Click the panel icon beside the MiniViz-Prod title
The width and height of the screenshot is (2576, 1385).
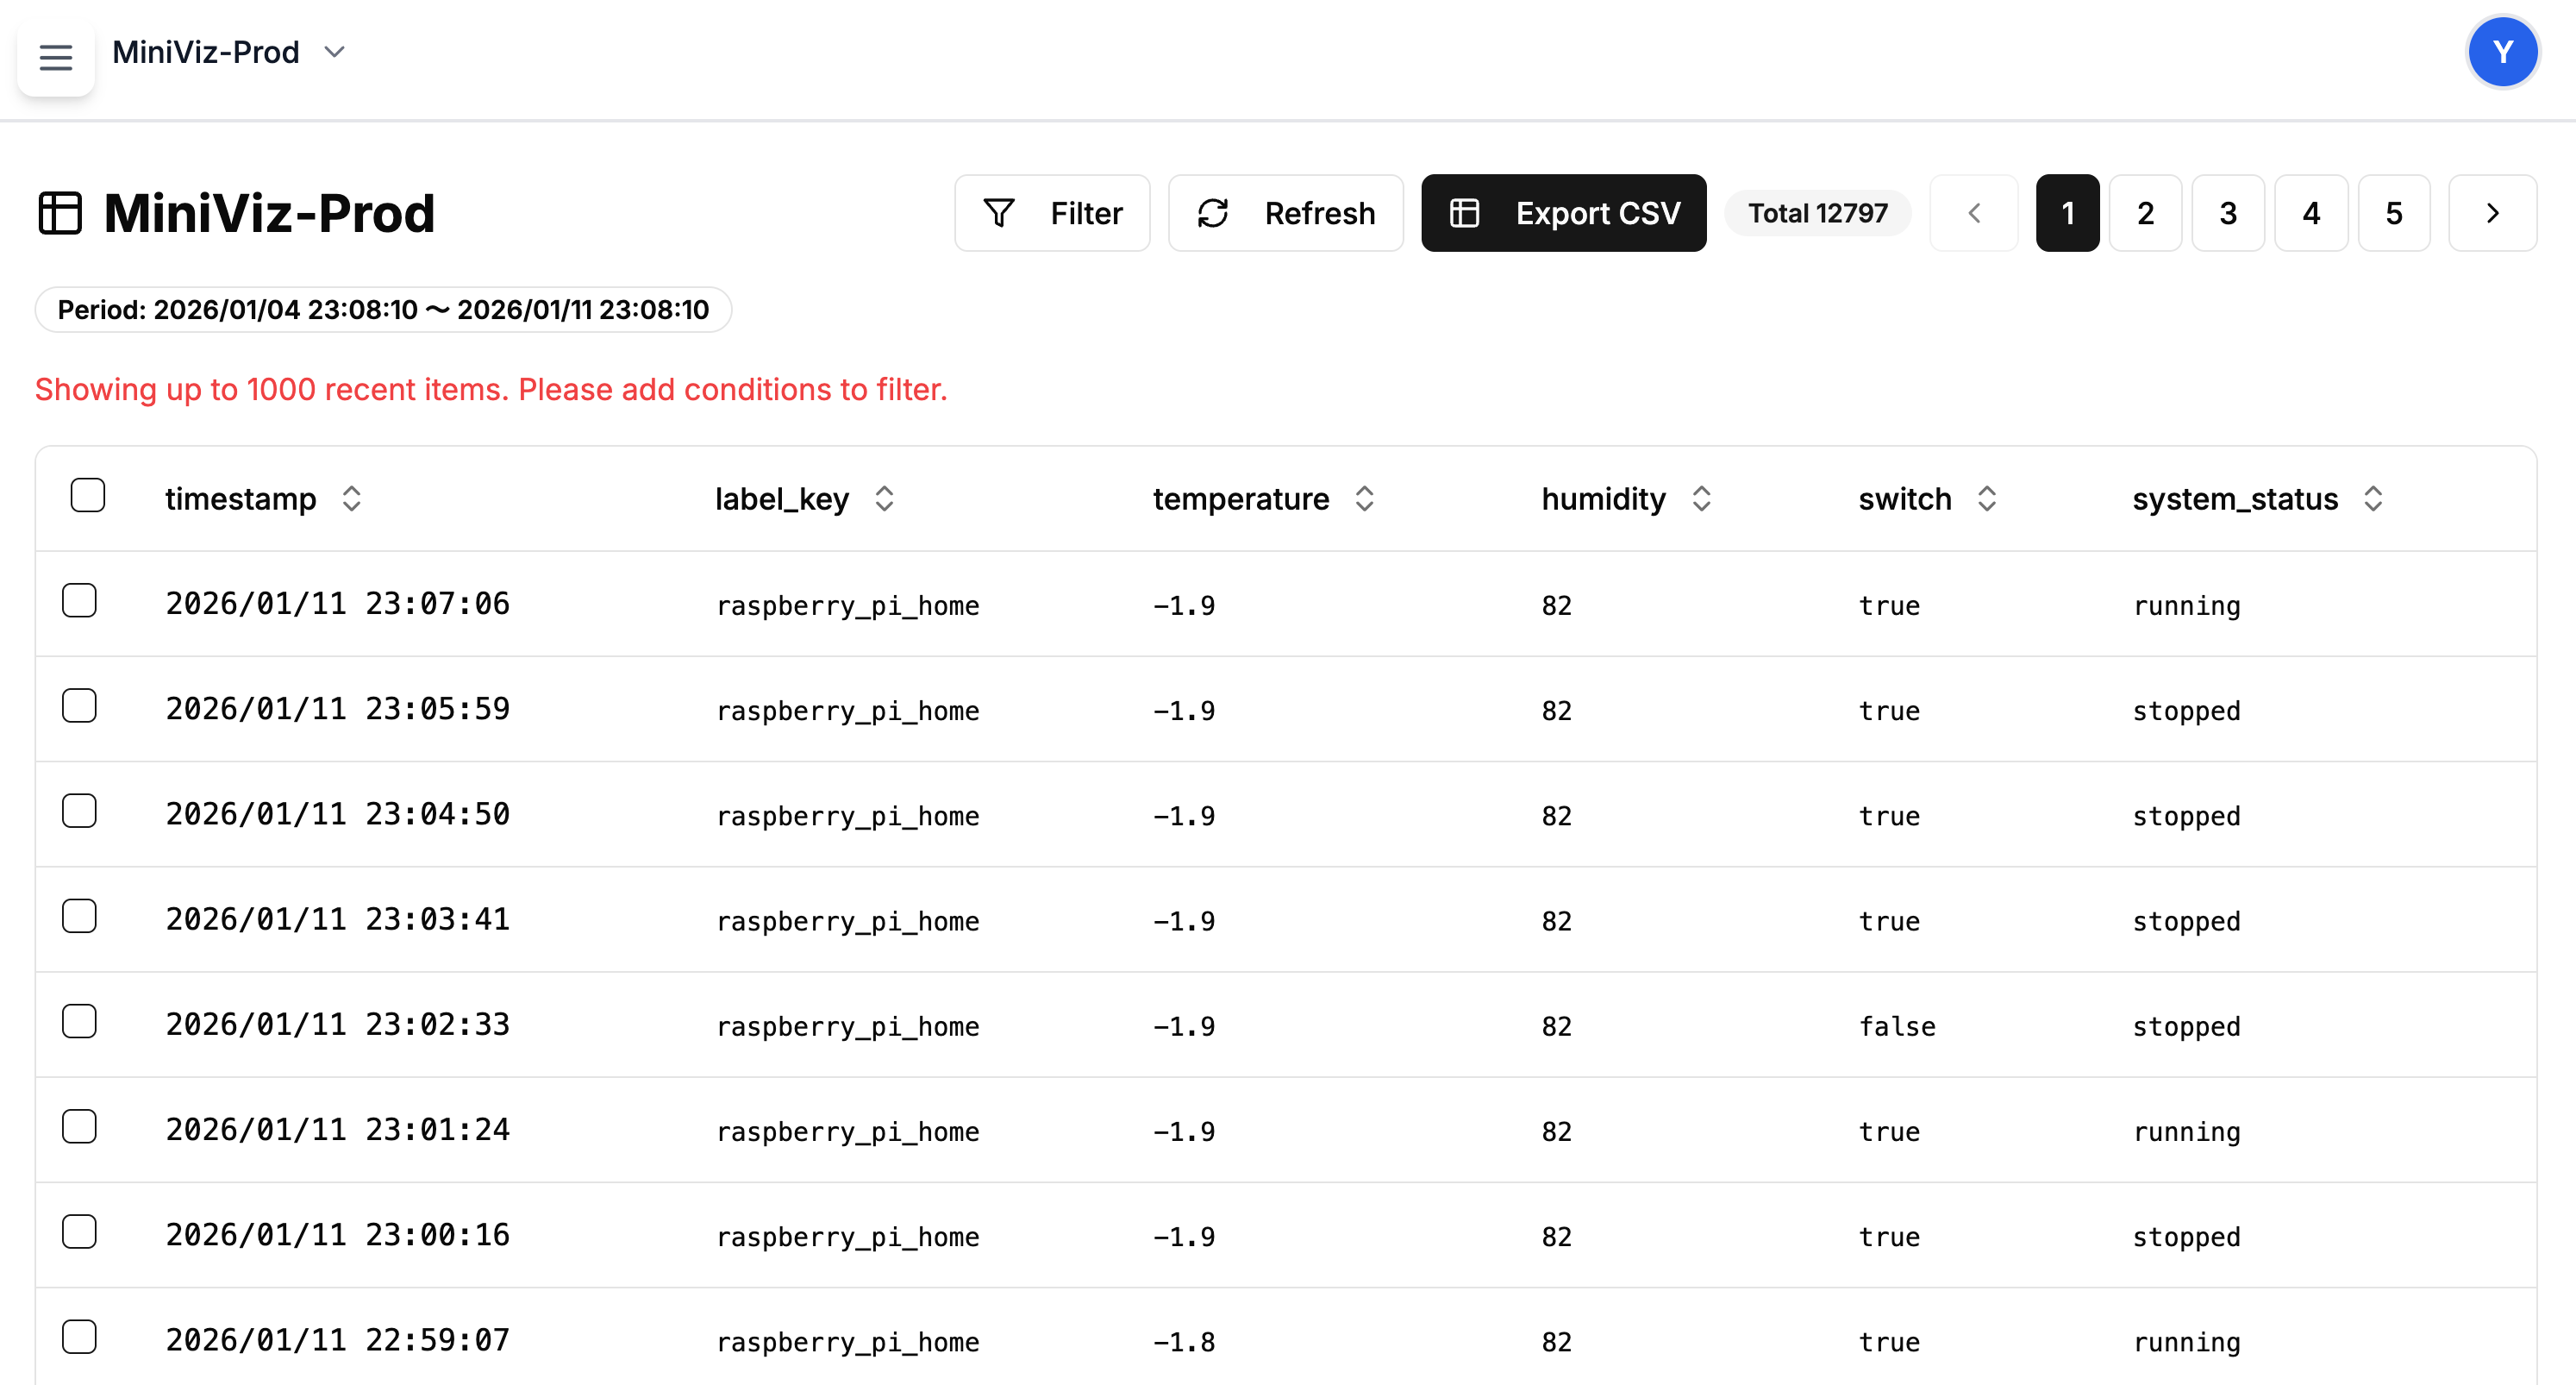point(61,212)
